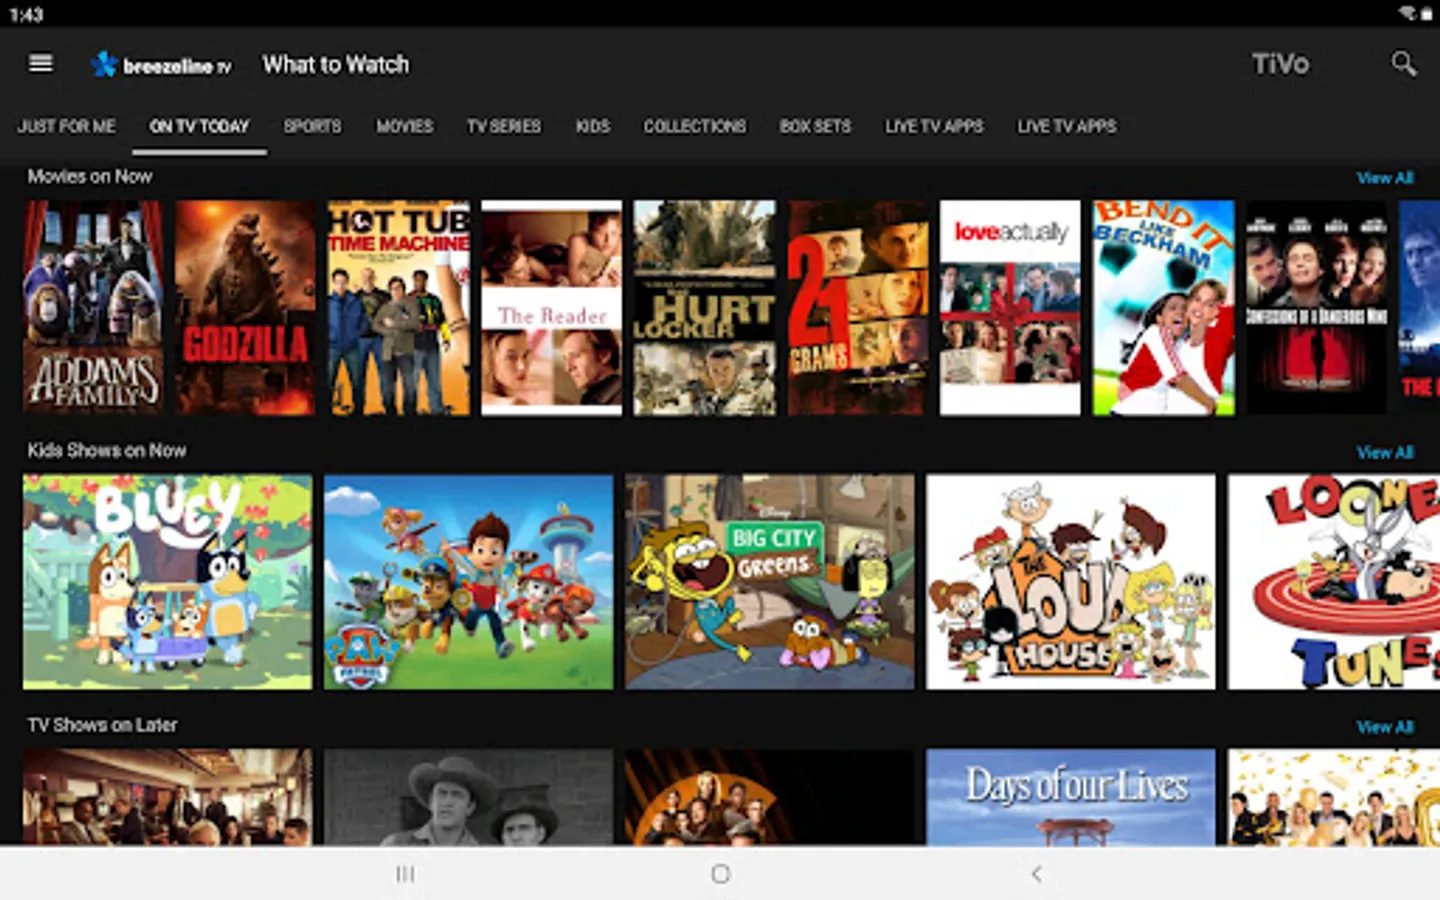
Task: Open the Kids tab
Action: point(592,126)
